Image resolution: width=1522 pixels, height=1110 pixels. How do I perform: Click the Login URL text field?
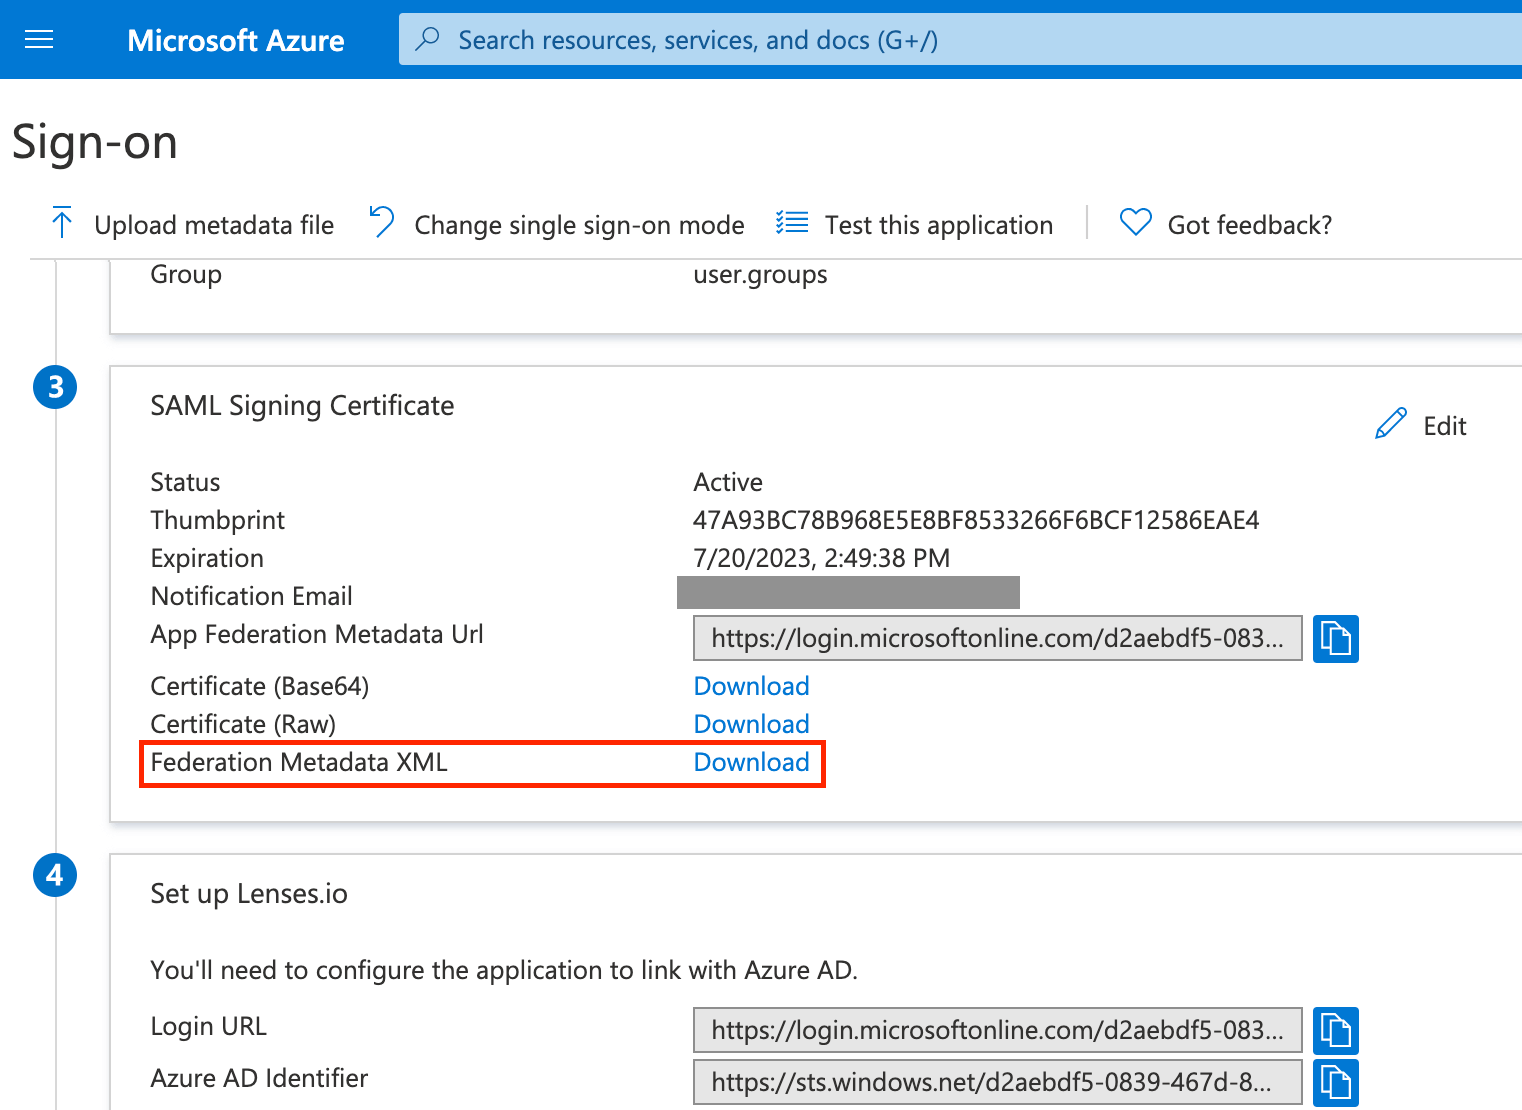(998, 1030)
